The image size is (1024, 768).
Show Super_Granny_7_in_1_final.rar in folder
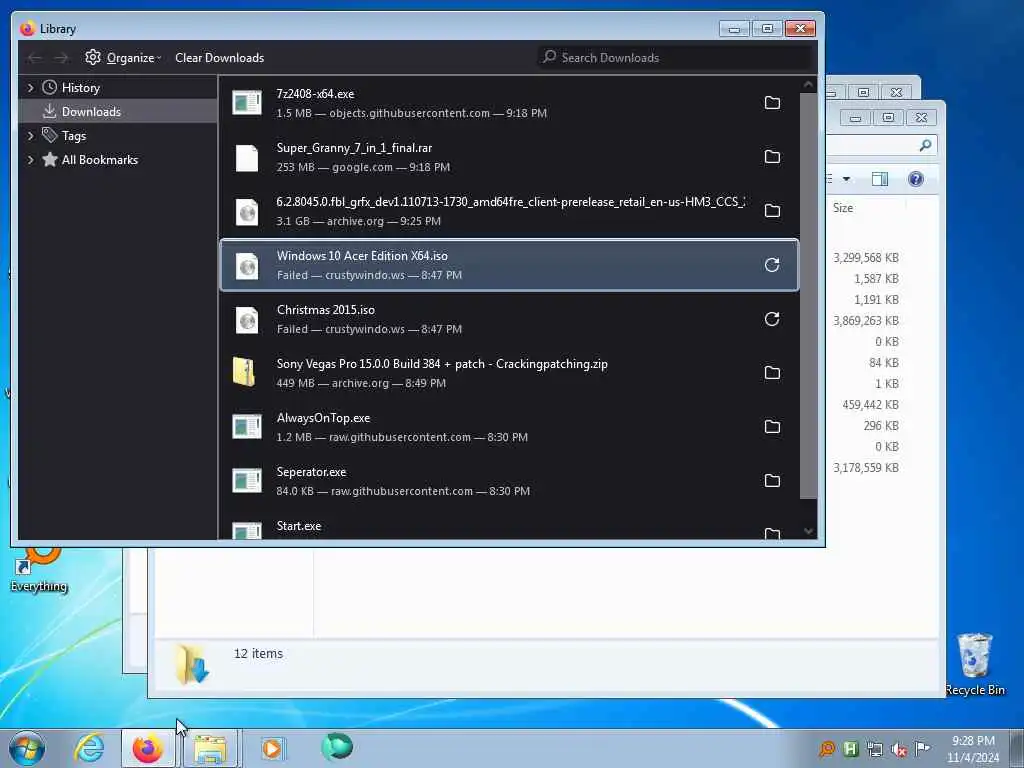tap(772, 157)
